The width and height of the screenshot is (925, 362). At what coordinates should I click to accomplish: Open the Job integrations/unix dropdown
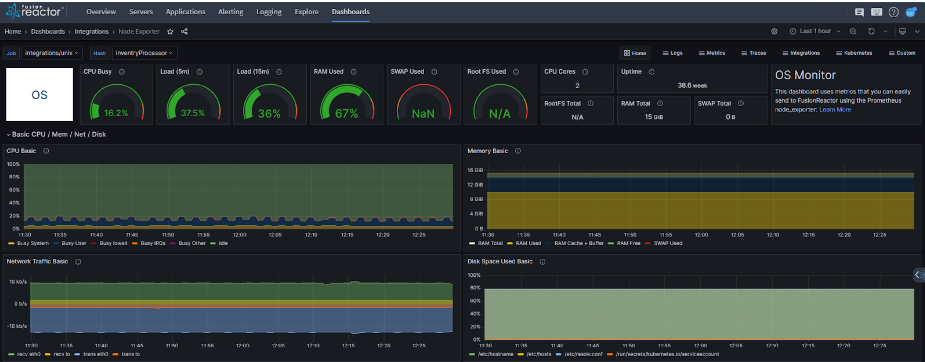[52, 53]
